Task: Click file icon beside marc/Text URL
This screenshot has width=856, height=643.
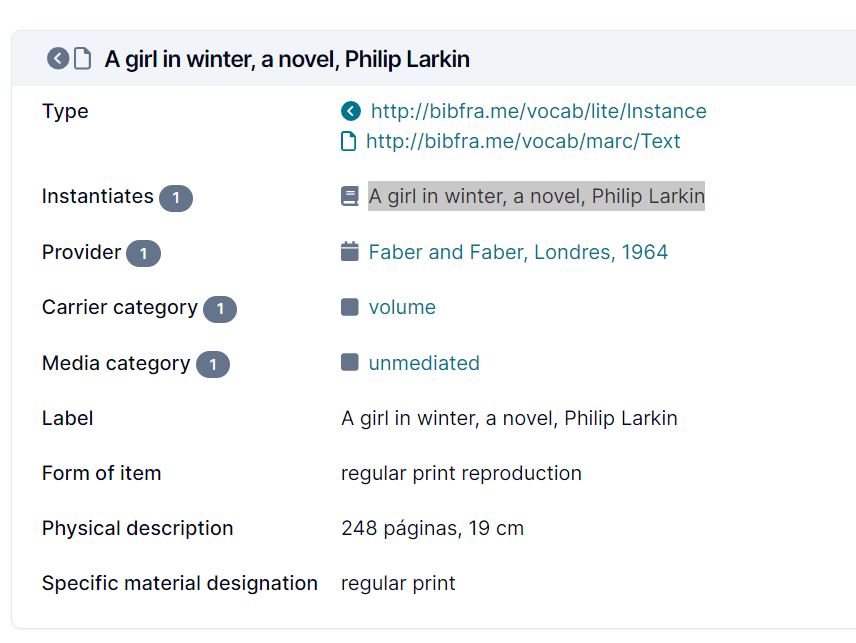Action: pyautogui.click(x=348, y=141)
